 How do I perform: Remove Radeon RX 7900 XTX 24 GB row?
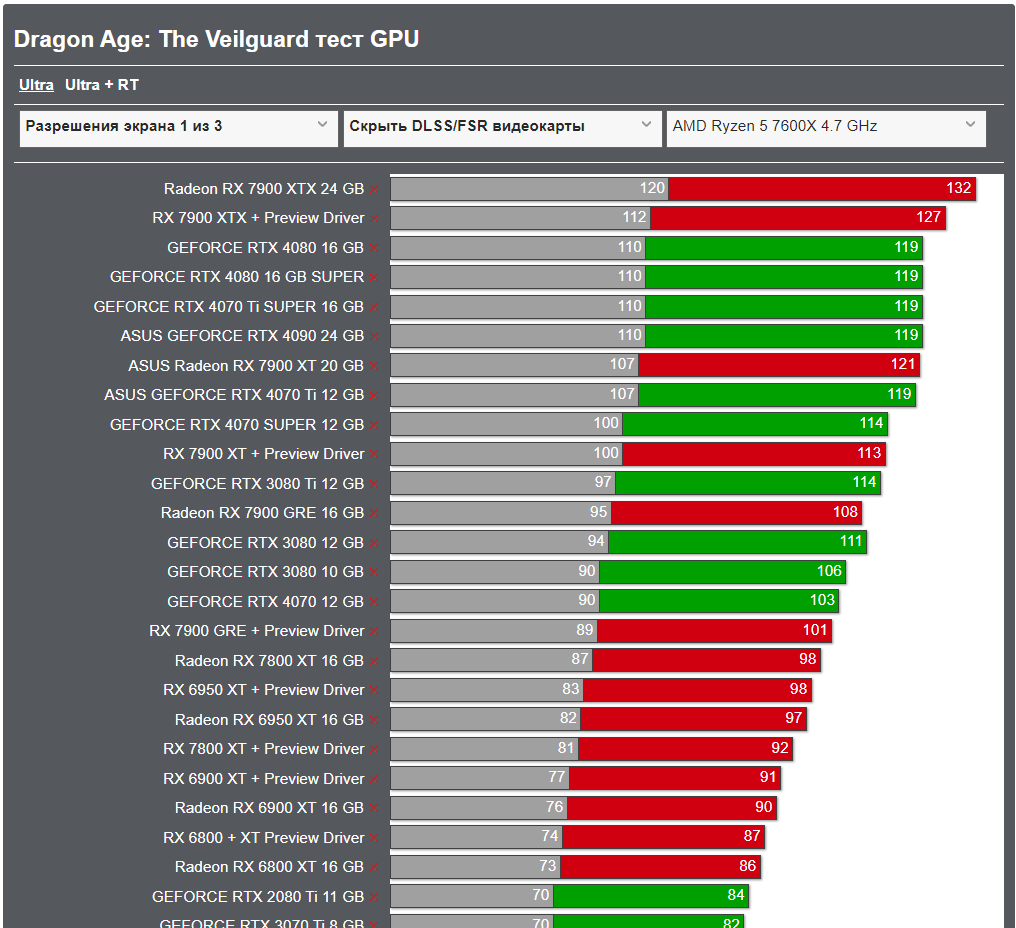click(374, 189)
